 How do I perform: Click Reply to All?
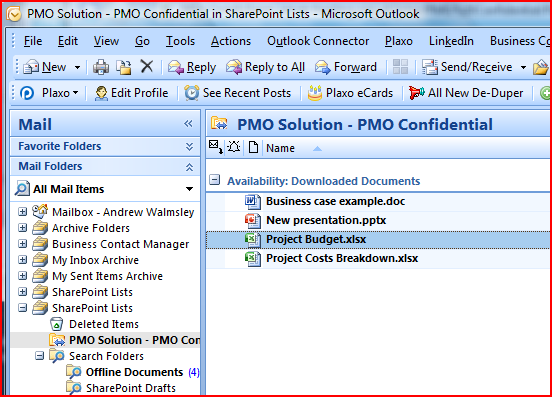pos(265,67)
